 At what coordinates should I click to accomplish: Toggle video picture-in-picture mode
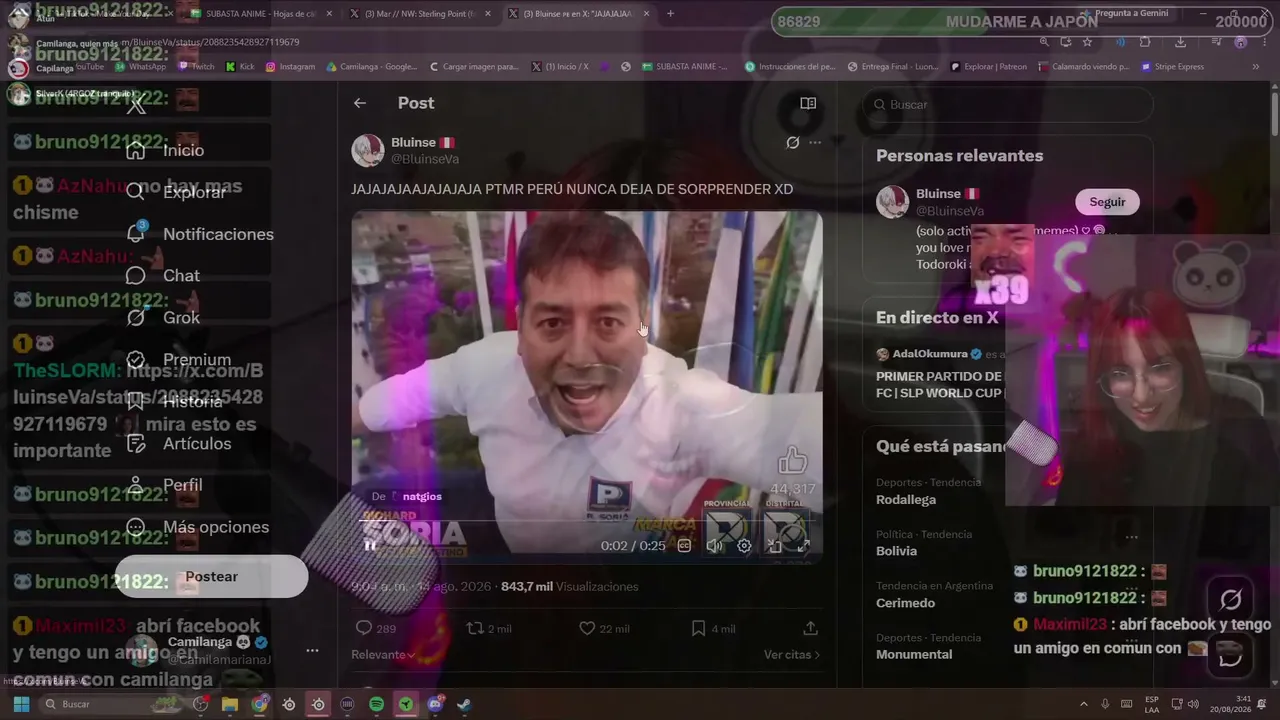pyautogui.click(x=774, y=546)
